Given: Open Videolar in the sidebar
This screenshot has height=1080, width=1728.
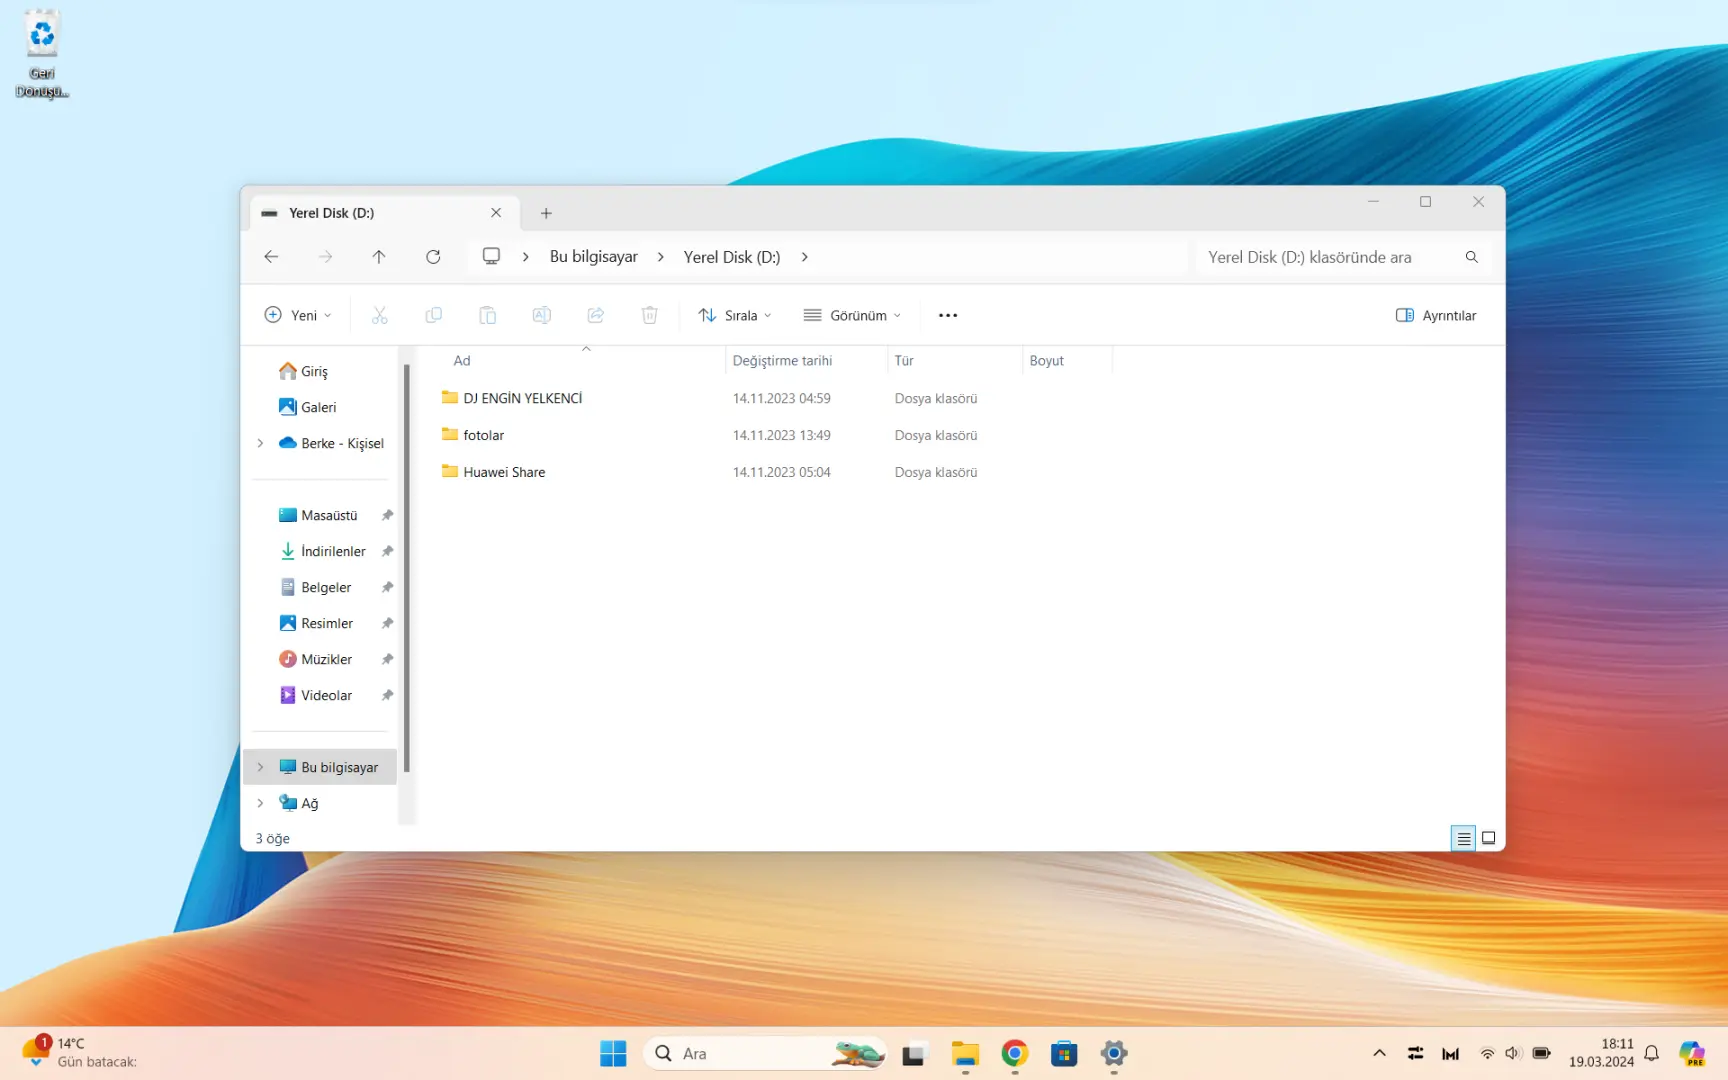Looking at the screenshot, I should [x=327, y=695].
